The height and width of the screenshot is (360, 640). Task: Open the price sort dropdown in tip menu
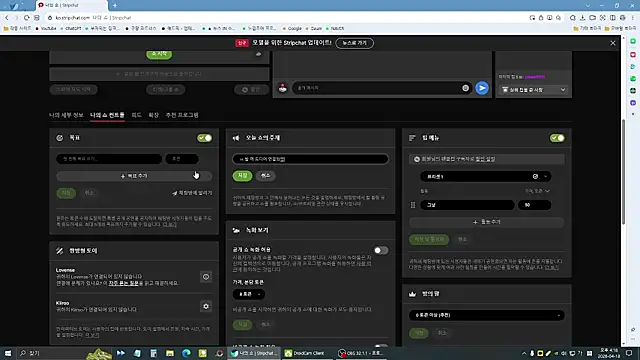pyautogui.click(x=537, y=191)
